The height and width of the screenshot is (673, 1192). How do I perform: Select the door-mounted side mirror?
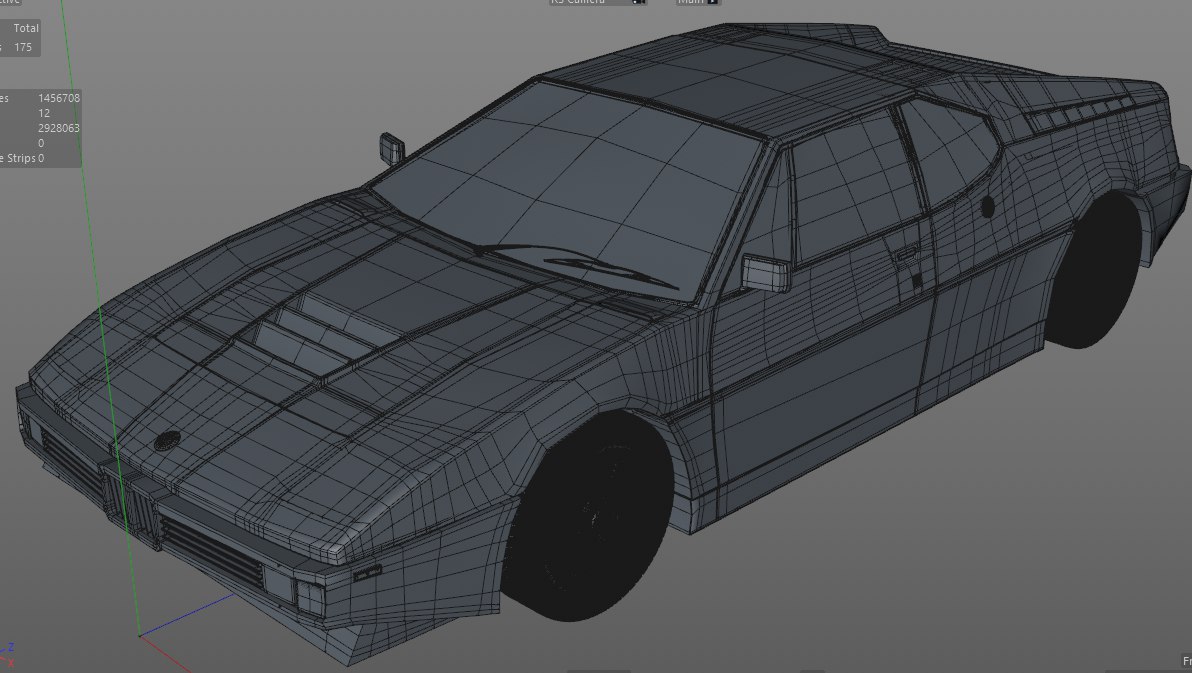[766, 273]
